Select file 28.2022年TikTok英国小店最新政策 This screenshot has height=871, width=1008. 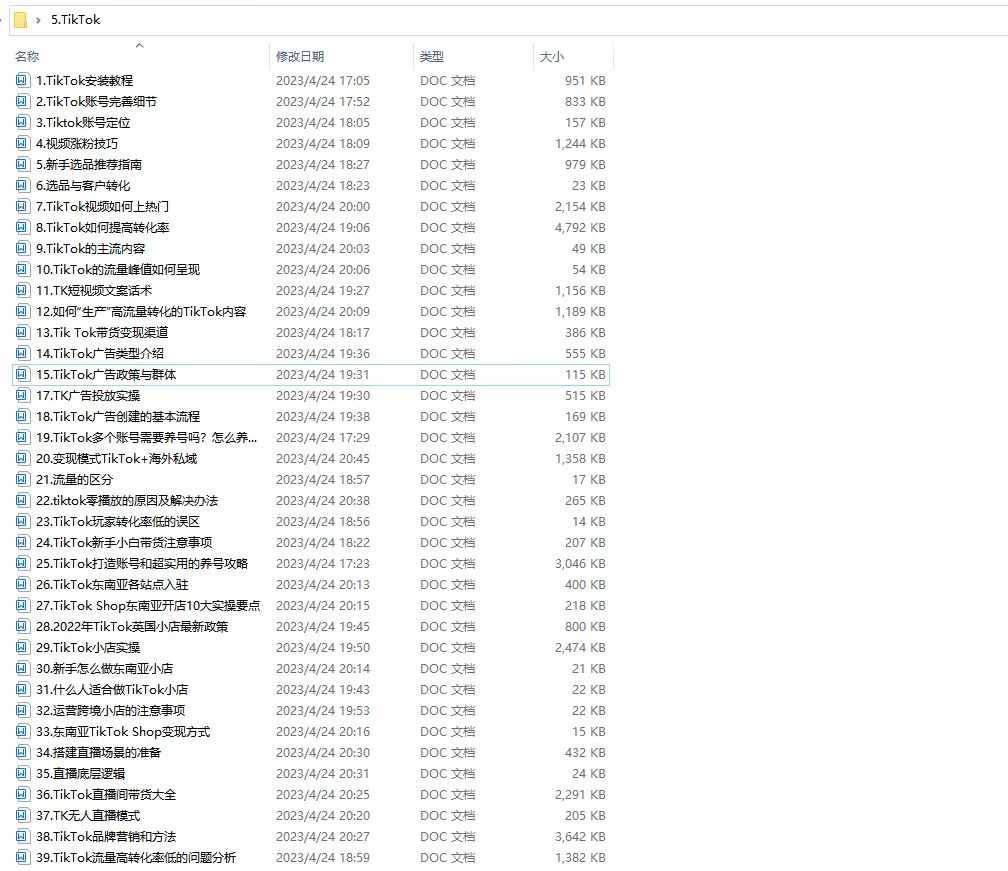[132, 626]
